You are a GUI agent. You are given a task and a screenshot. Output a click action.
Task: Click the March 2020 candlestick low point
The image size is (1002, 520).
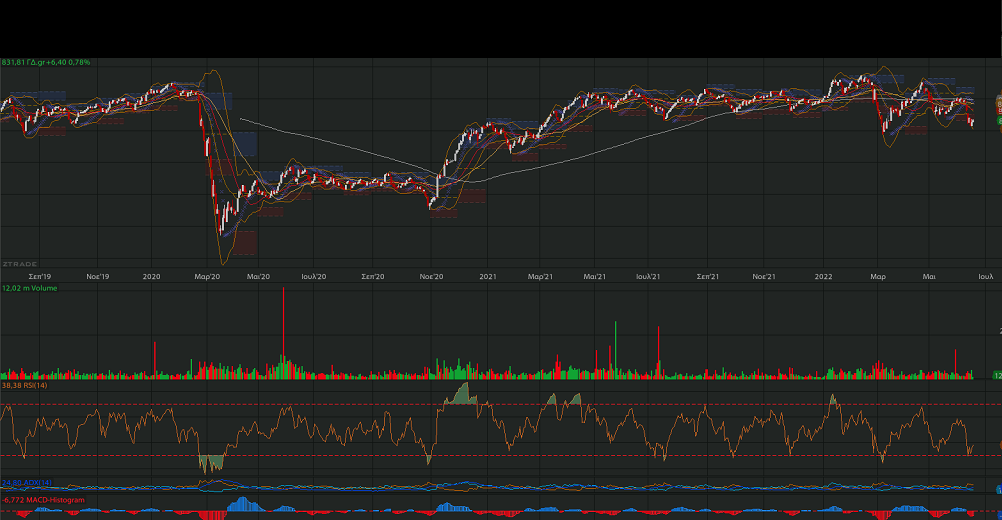[x=221, y=233]
